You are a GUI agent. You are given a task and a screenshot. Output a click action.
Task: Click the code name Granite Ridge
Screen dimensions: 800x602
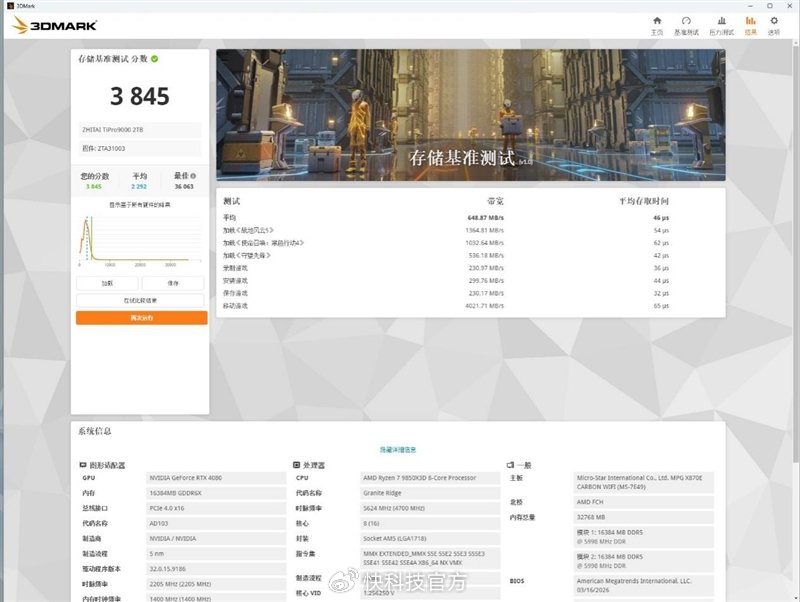tap(430, 493)
